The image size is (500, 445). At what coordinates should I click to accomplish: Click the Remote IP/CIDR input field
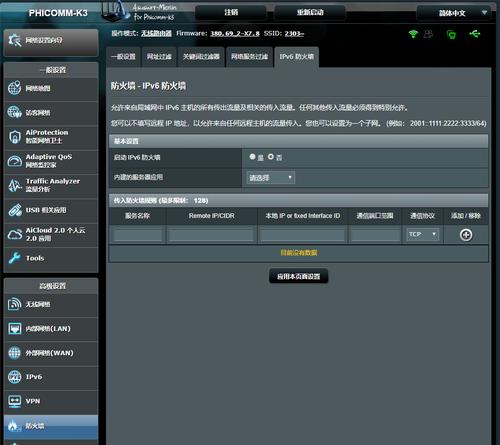(x=211, y=235)
